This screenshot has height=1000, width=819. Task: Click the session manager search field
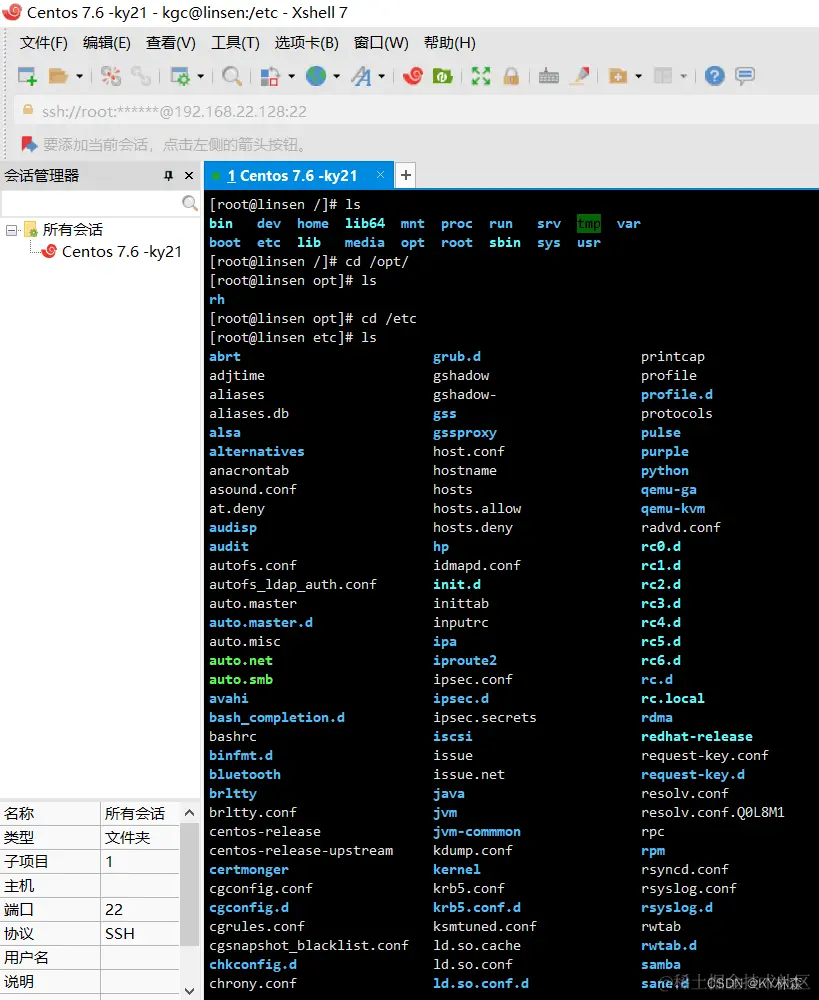(x=91, y=203)
